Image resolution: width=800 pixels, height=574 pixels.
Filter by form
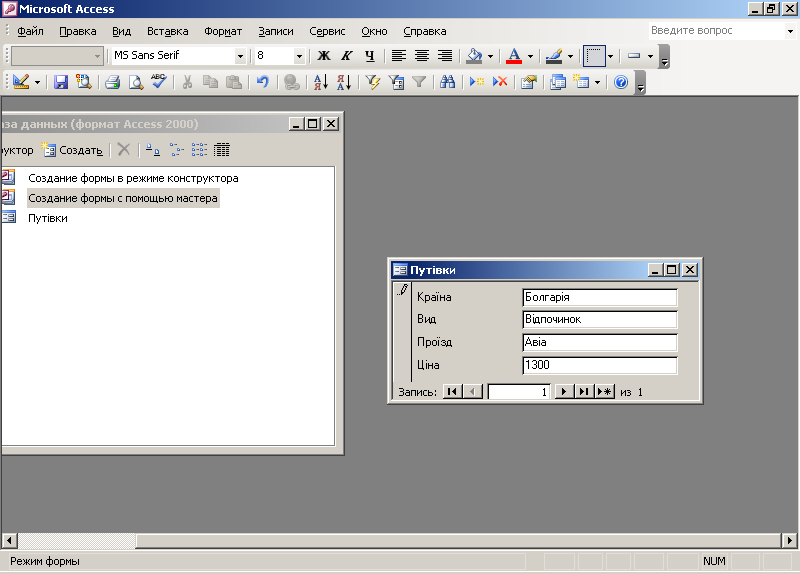pyautogui.click(x=396, y=82)
